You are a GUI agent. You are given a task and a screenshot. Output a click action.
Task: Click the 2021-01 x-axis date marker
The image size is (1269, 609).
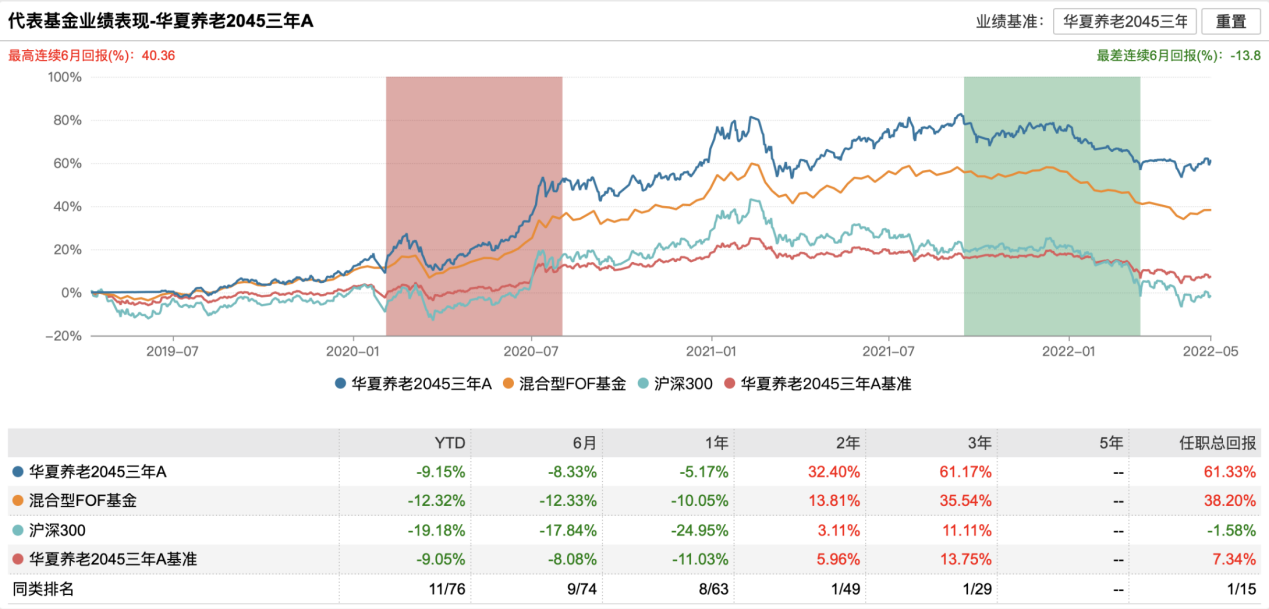711,351
